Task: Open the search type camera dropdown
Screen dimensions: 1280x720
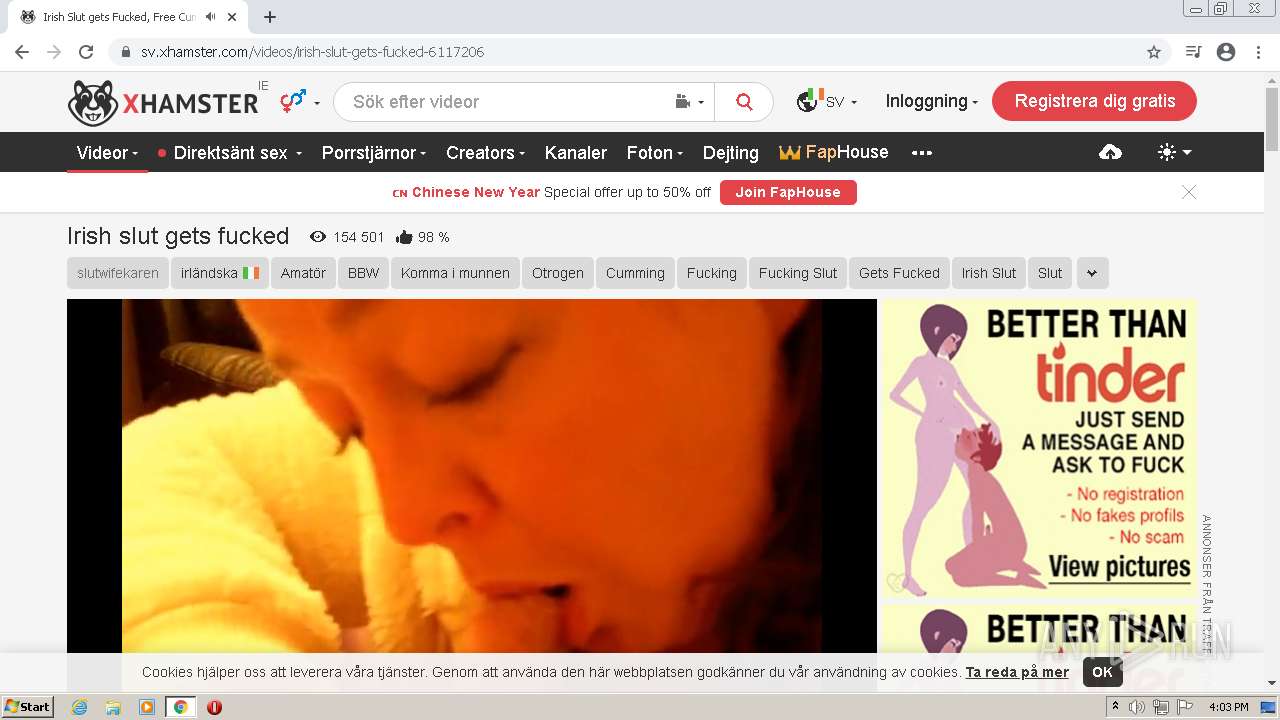Action: click(x=689, y=102)
